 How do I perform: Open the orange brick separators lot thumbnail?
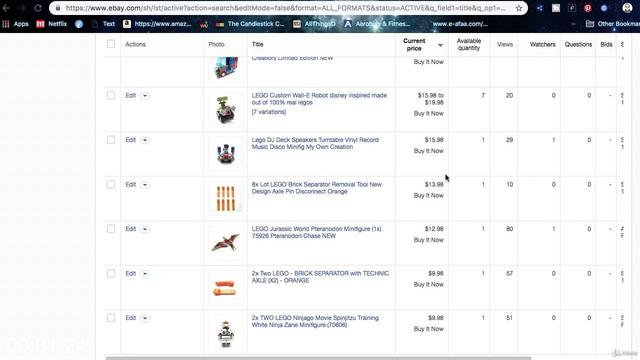[225, 198]
